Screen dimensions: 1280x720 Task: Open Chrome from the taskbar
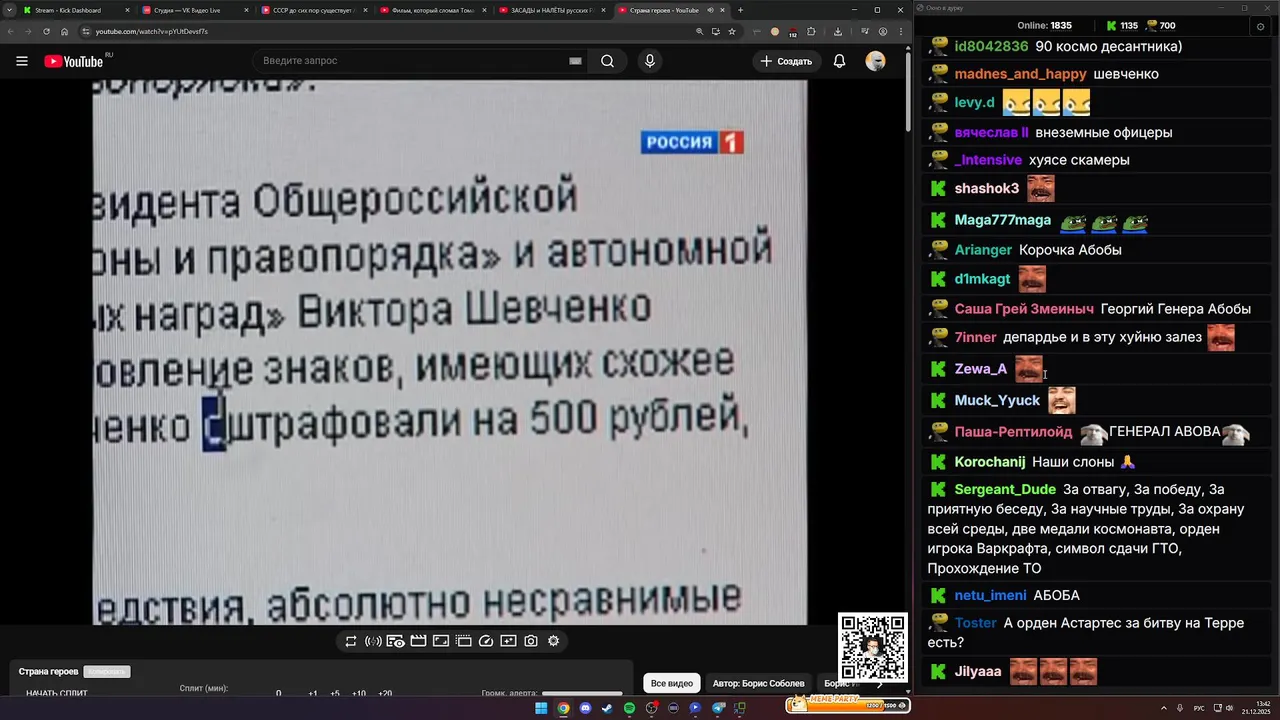(563, 708)
